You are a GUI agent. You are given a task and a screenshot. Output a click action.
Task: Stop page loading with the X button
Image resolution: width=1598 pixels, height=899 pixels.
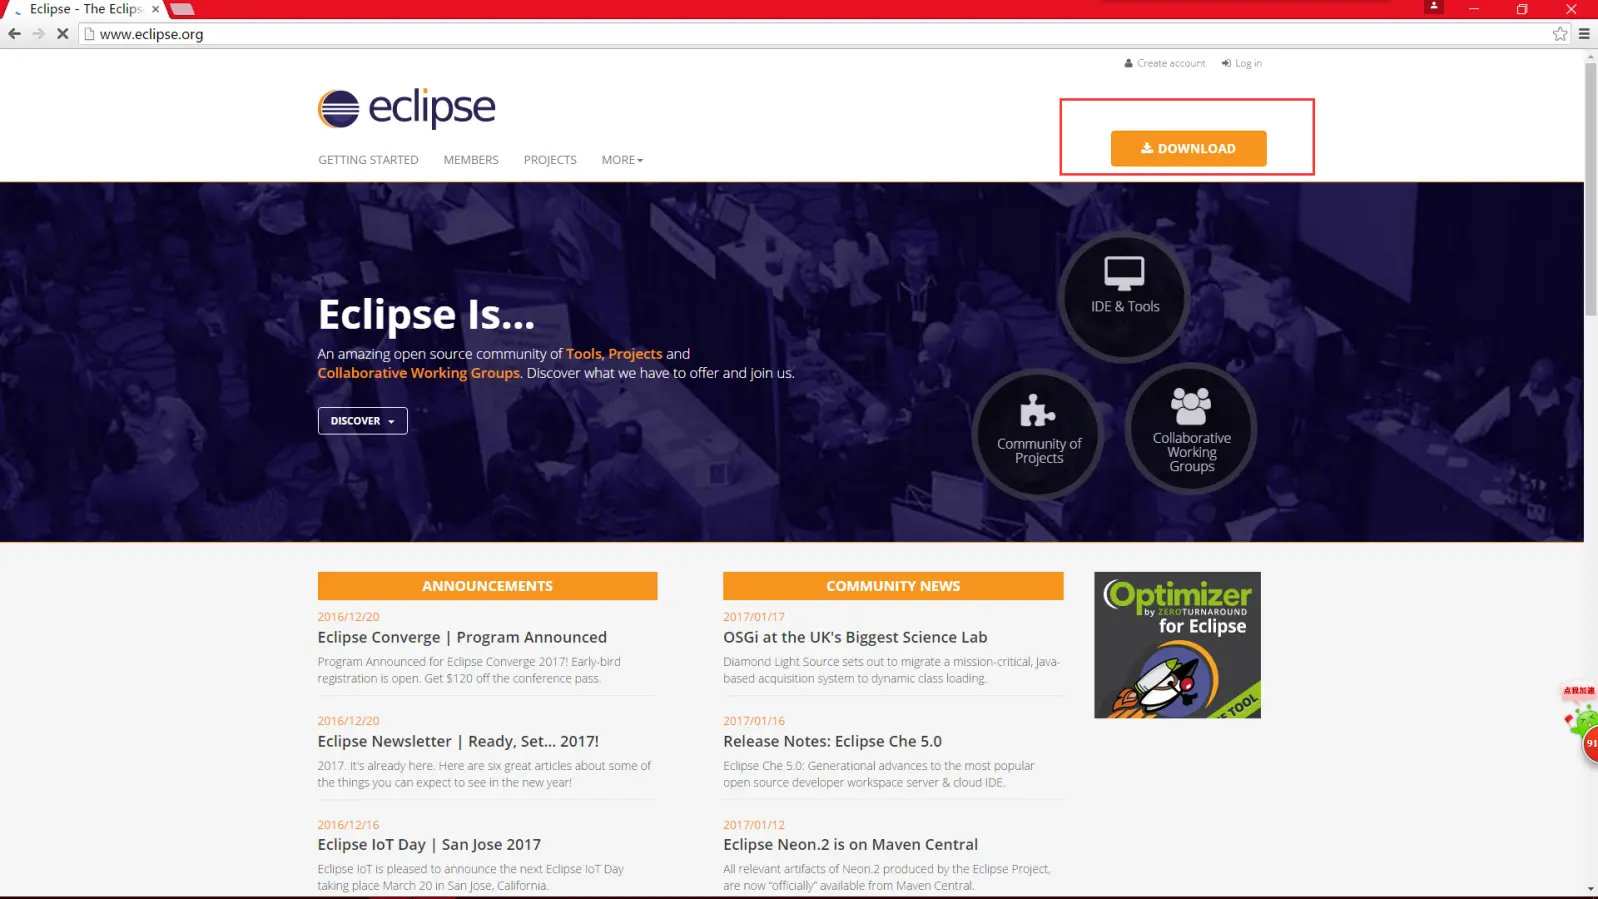point(62,34)
